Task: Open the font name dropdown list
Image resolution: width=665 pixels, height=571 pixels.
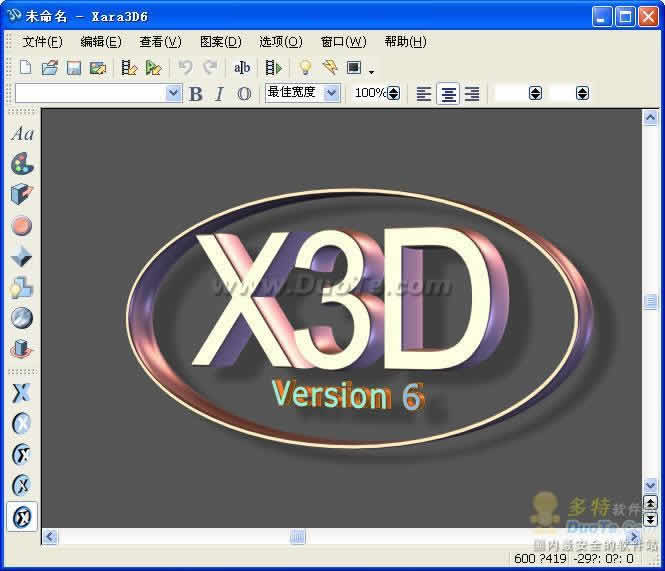Action: click(x=173, y=93)
